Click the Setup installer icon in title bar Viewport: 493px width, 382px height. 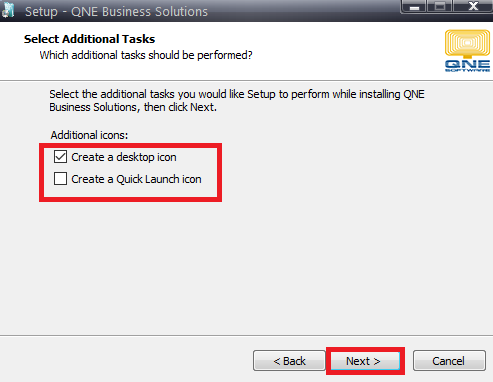pyautogui.click(x=8, y=9)
